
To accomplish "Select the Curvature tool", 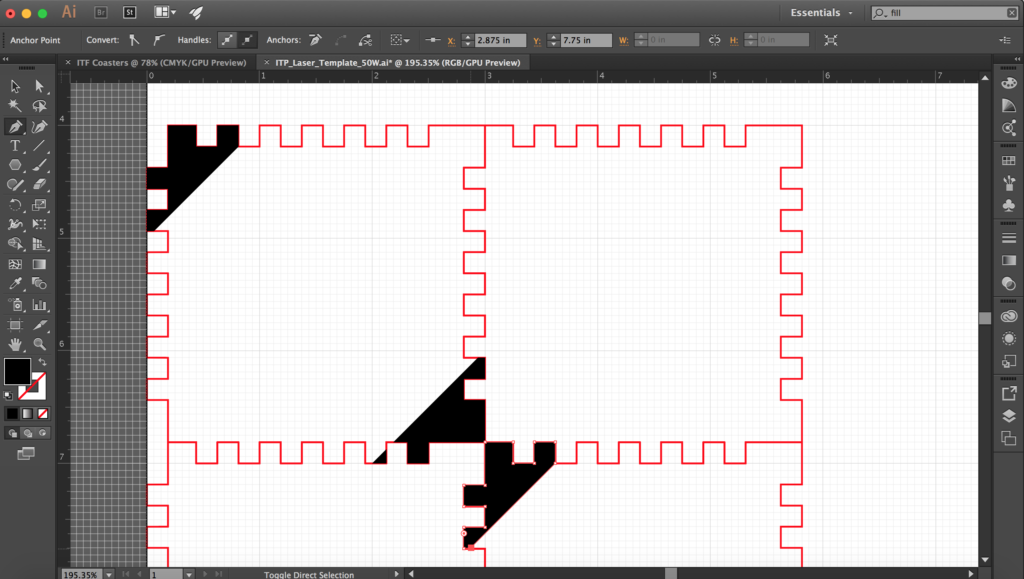I will point(39,126).
